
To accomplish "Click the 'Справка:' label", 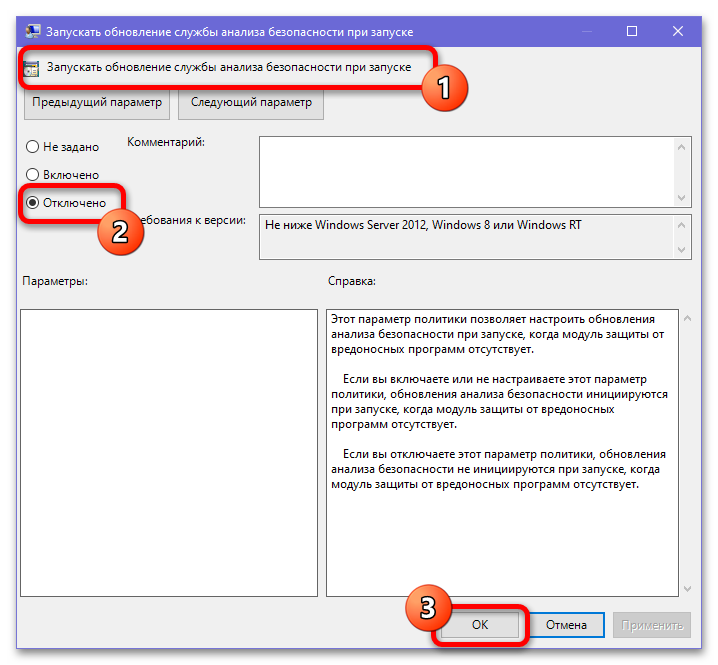I will click(352, 281).
